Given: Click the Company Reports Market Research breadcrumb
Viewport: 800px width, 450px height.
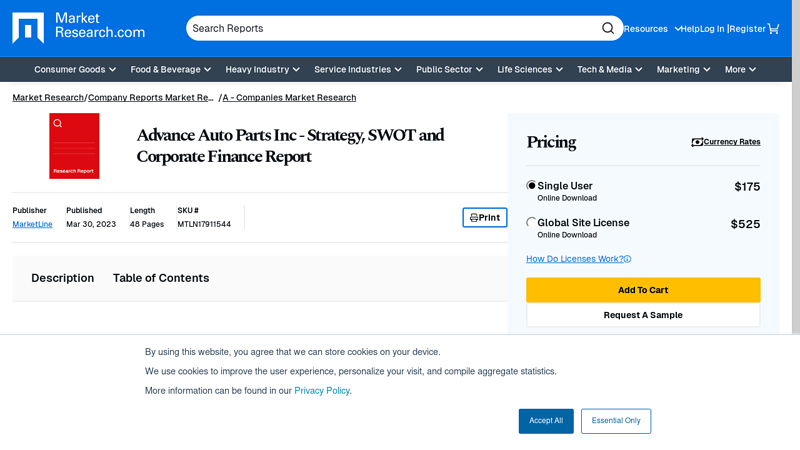Looking at the screenshot, I should (x=151, y=97).
